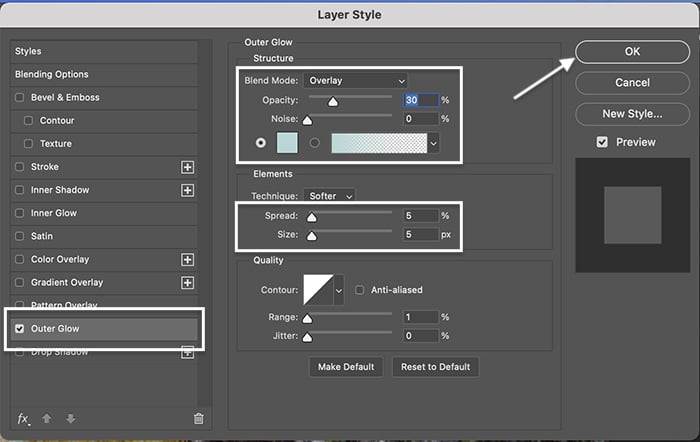Open the Styles section
This screenshot has height=442, width=700.
pyautogui.click(x=104, y=51)
